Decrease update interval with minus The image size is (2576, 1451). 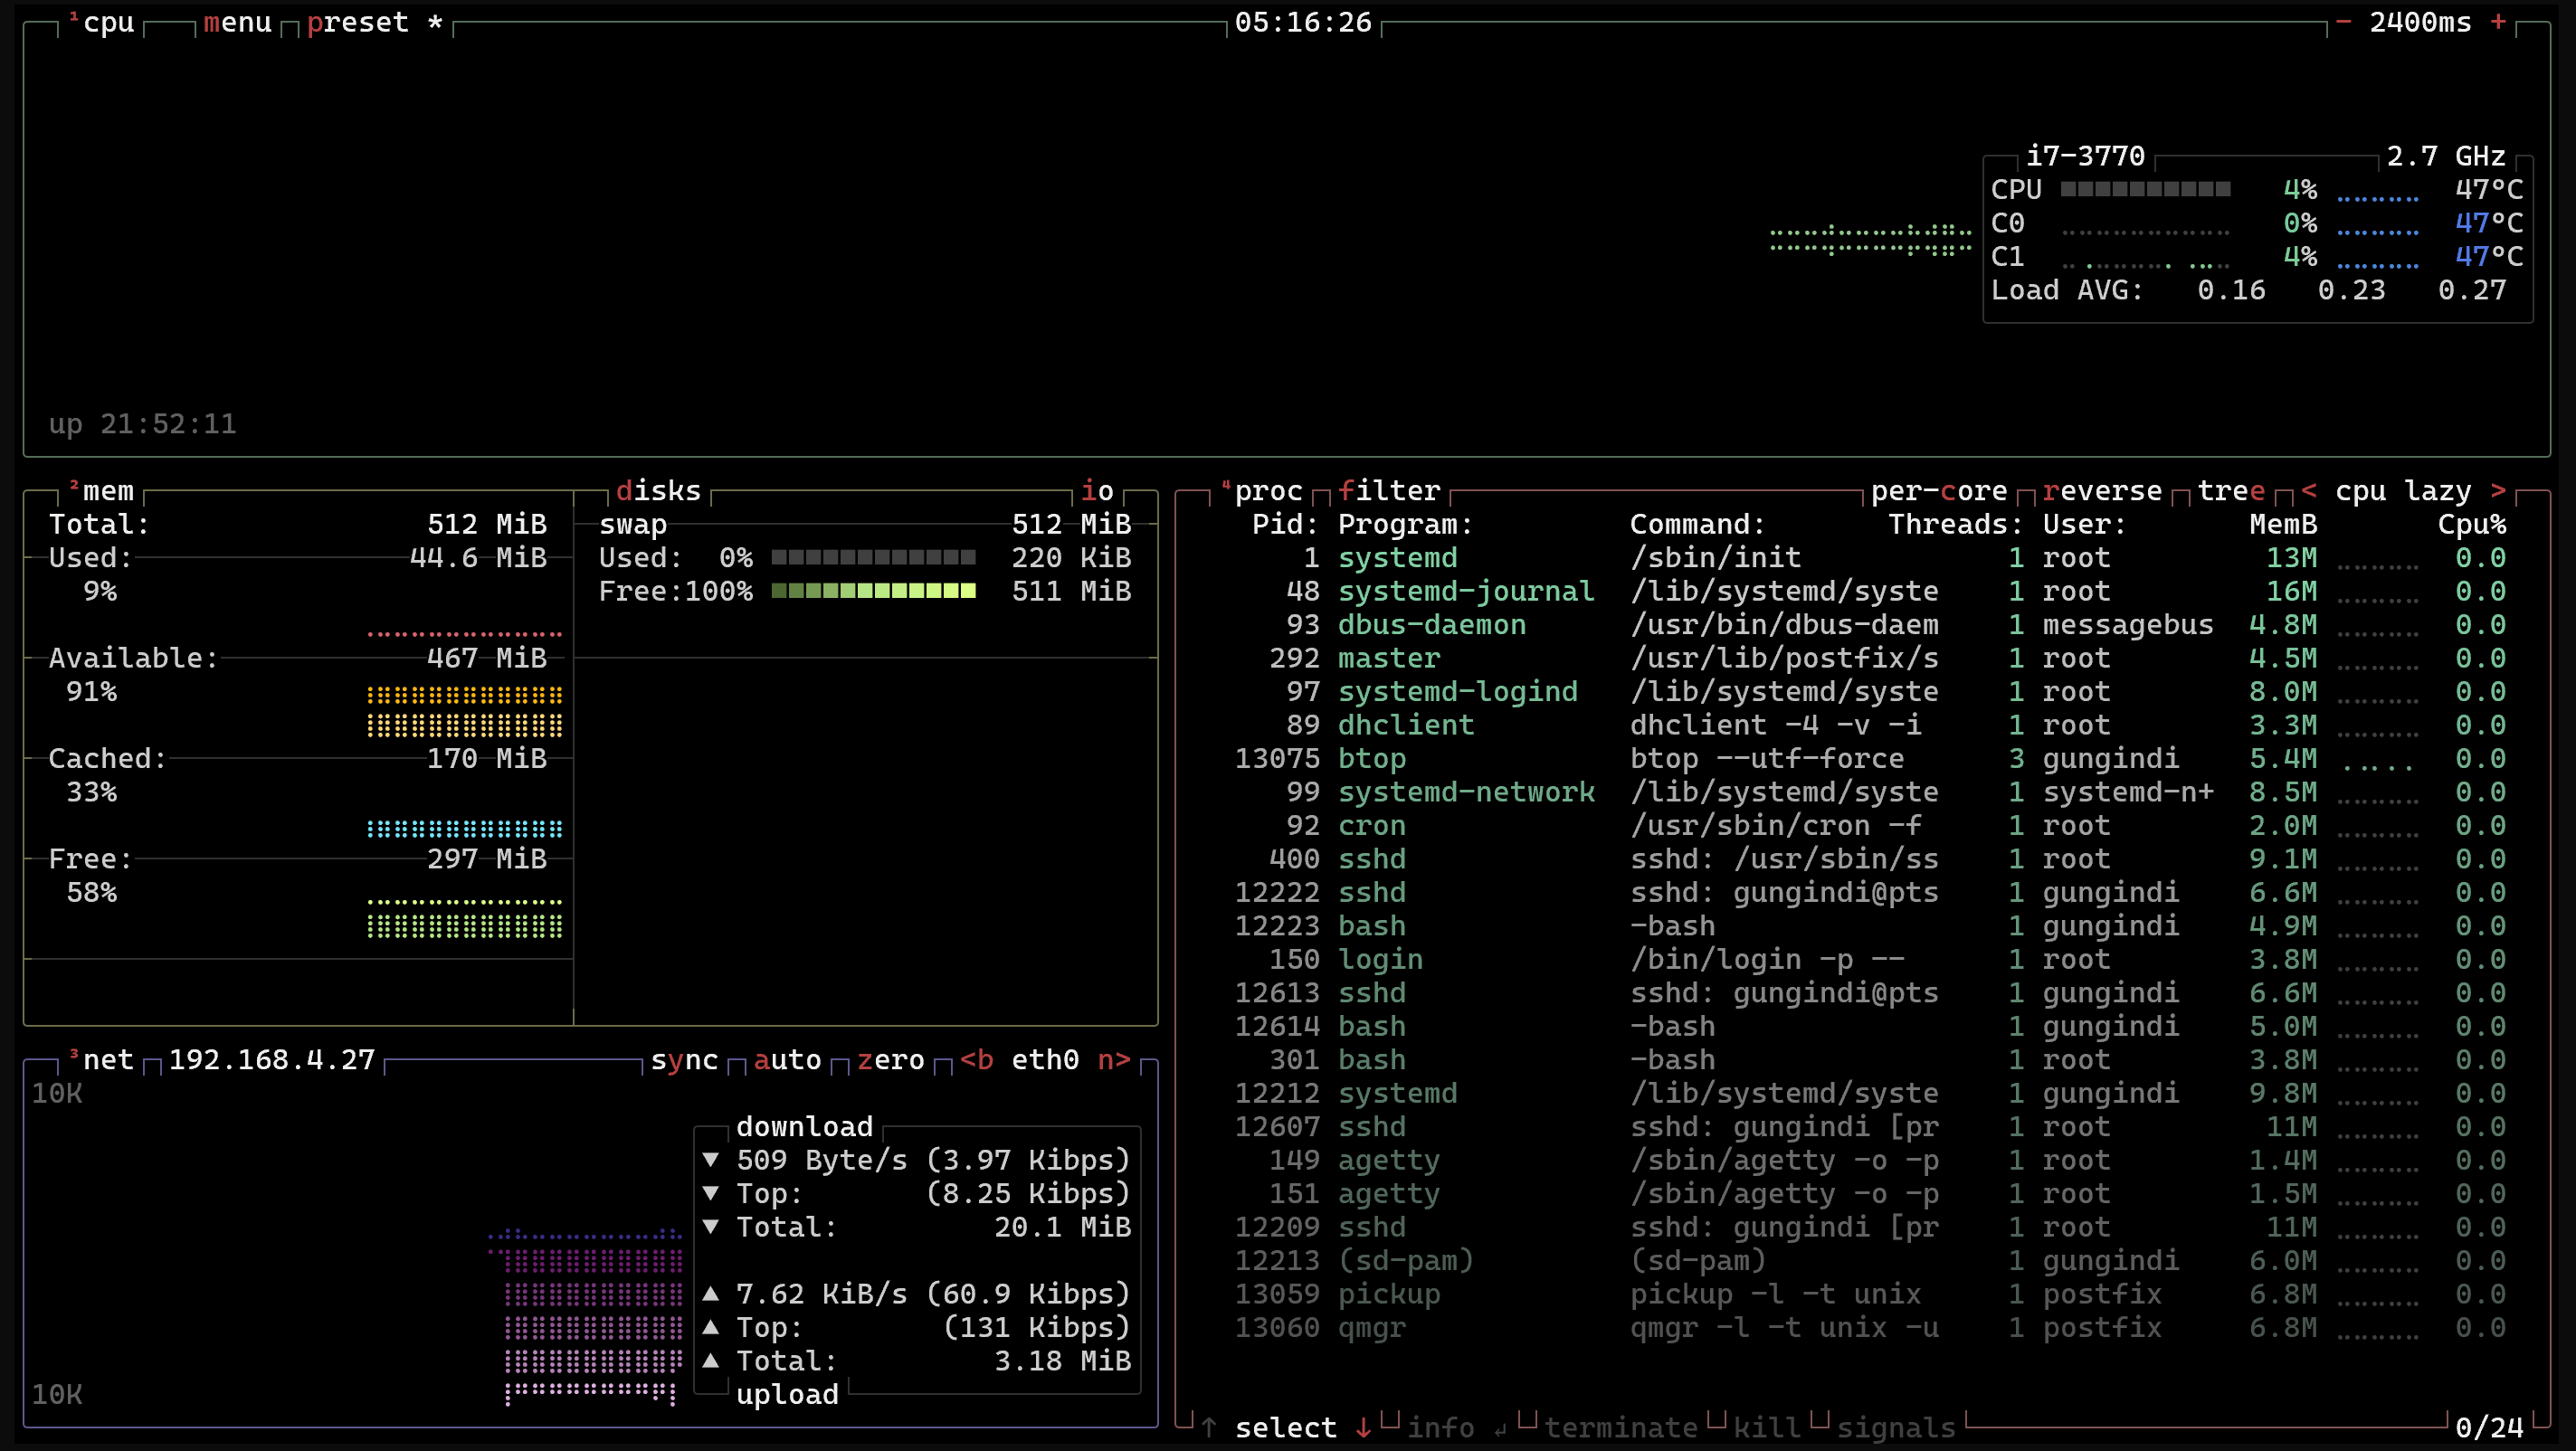2343,22
